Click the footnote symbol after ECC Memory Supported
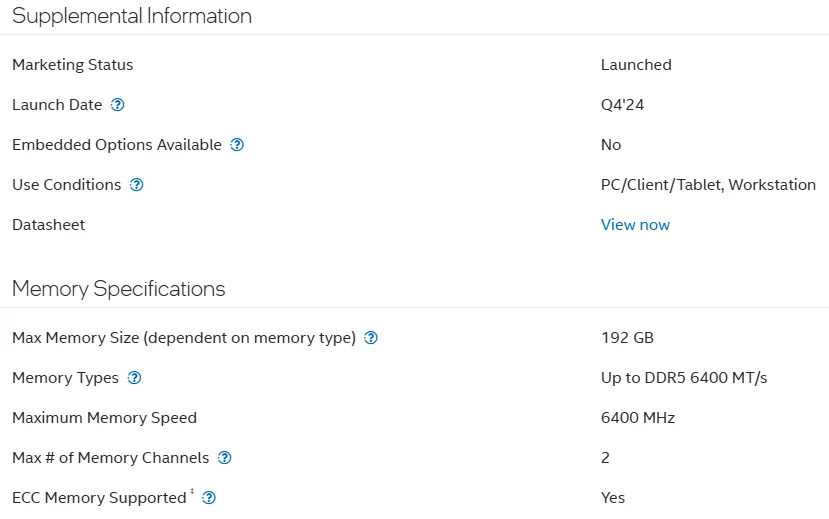829x519 pixels. [x=192, y=492]
